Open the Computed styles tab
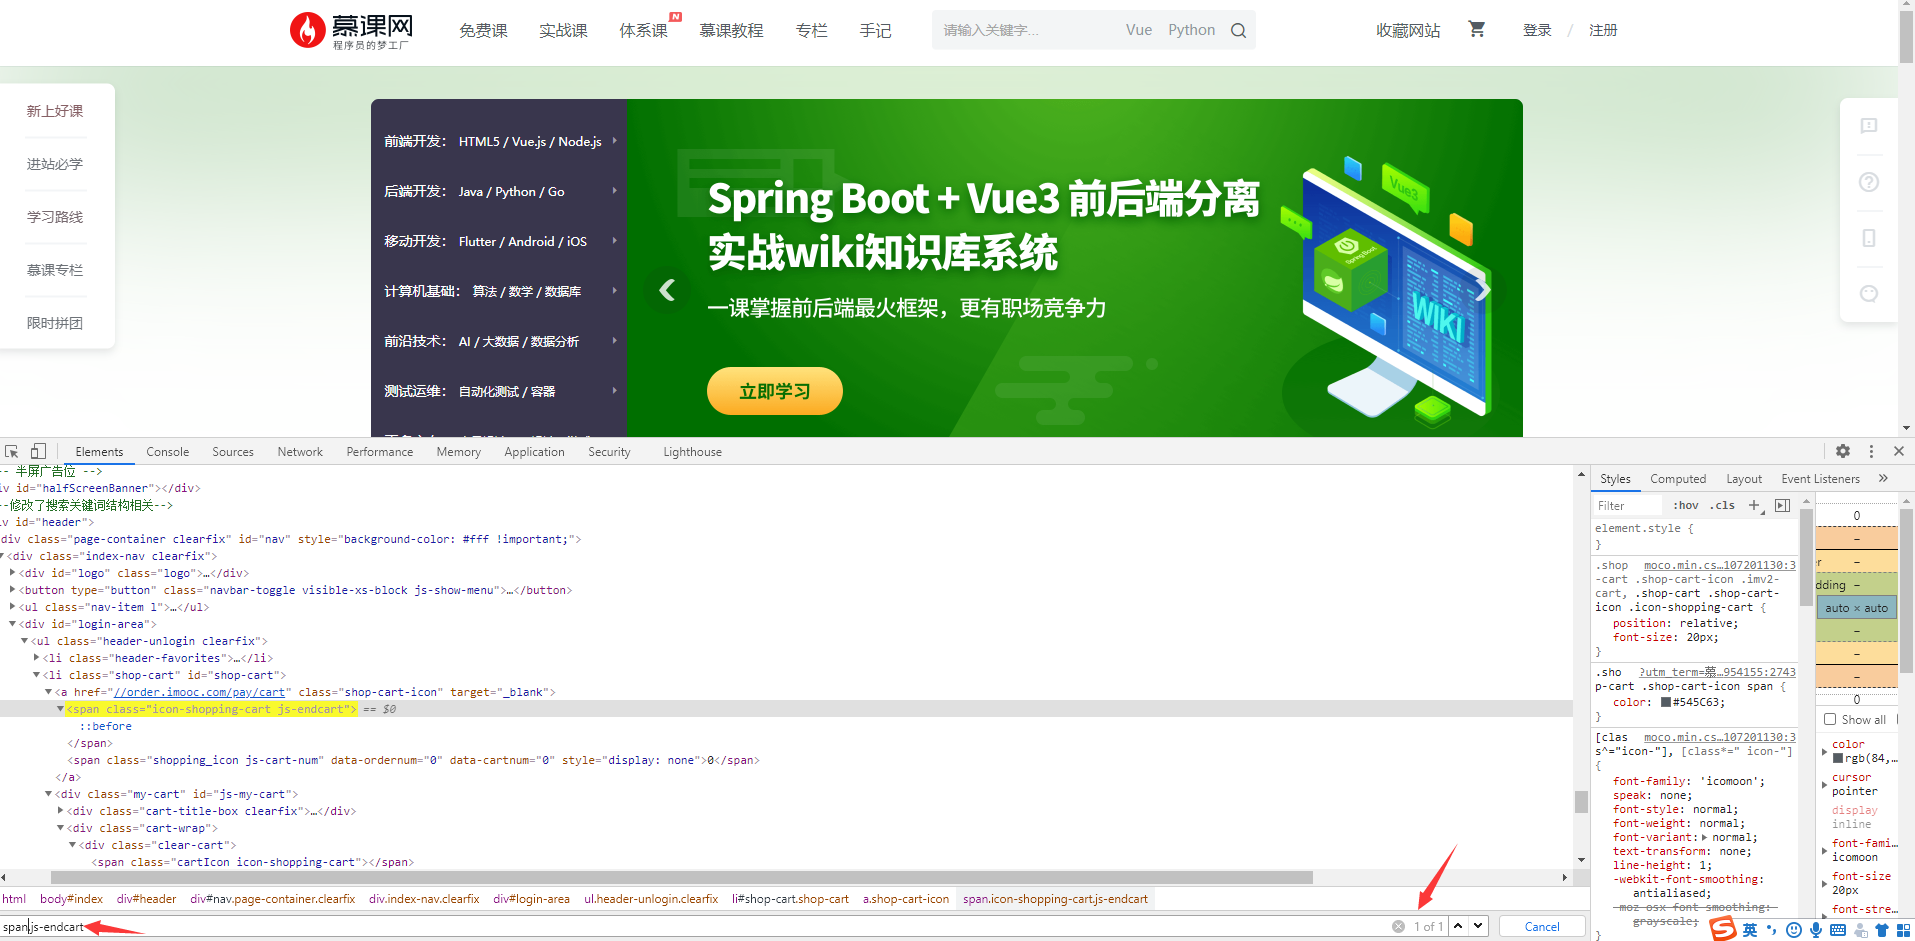 (1678, 479)
